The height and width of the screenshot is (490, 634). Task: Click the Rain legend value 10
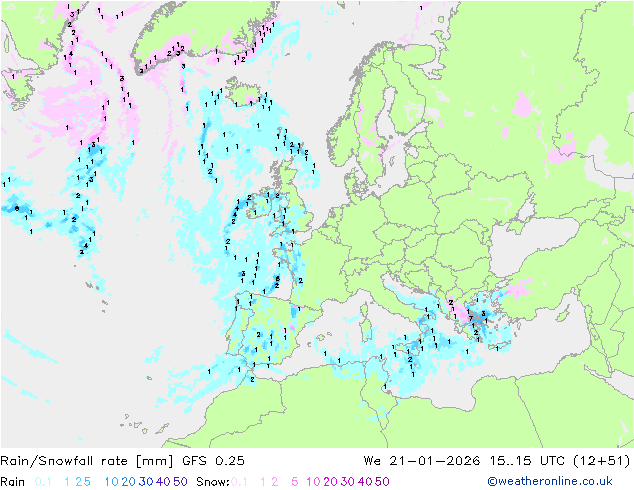click(112, 482)
